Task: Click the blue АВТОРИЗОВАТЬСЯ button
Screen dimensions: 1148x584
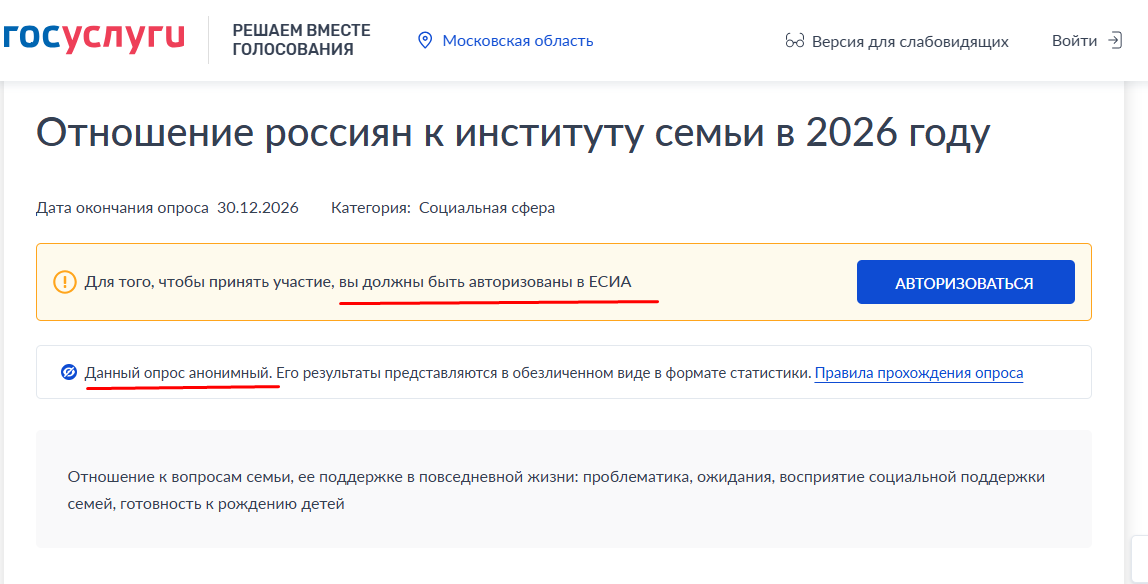Action: click(965, 282)
